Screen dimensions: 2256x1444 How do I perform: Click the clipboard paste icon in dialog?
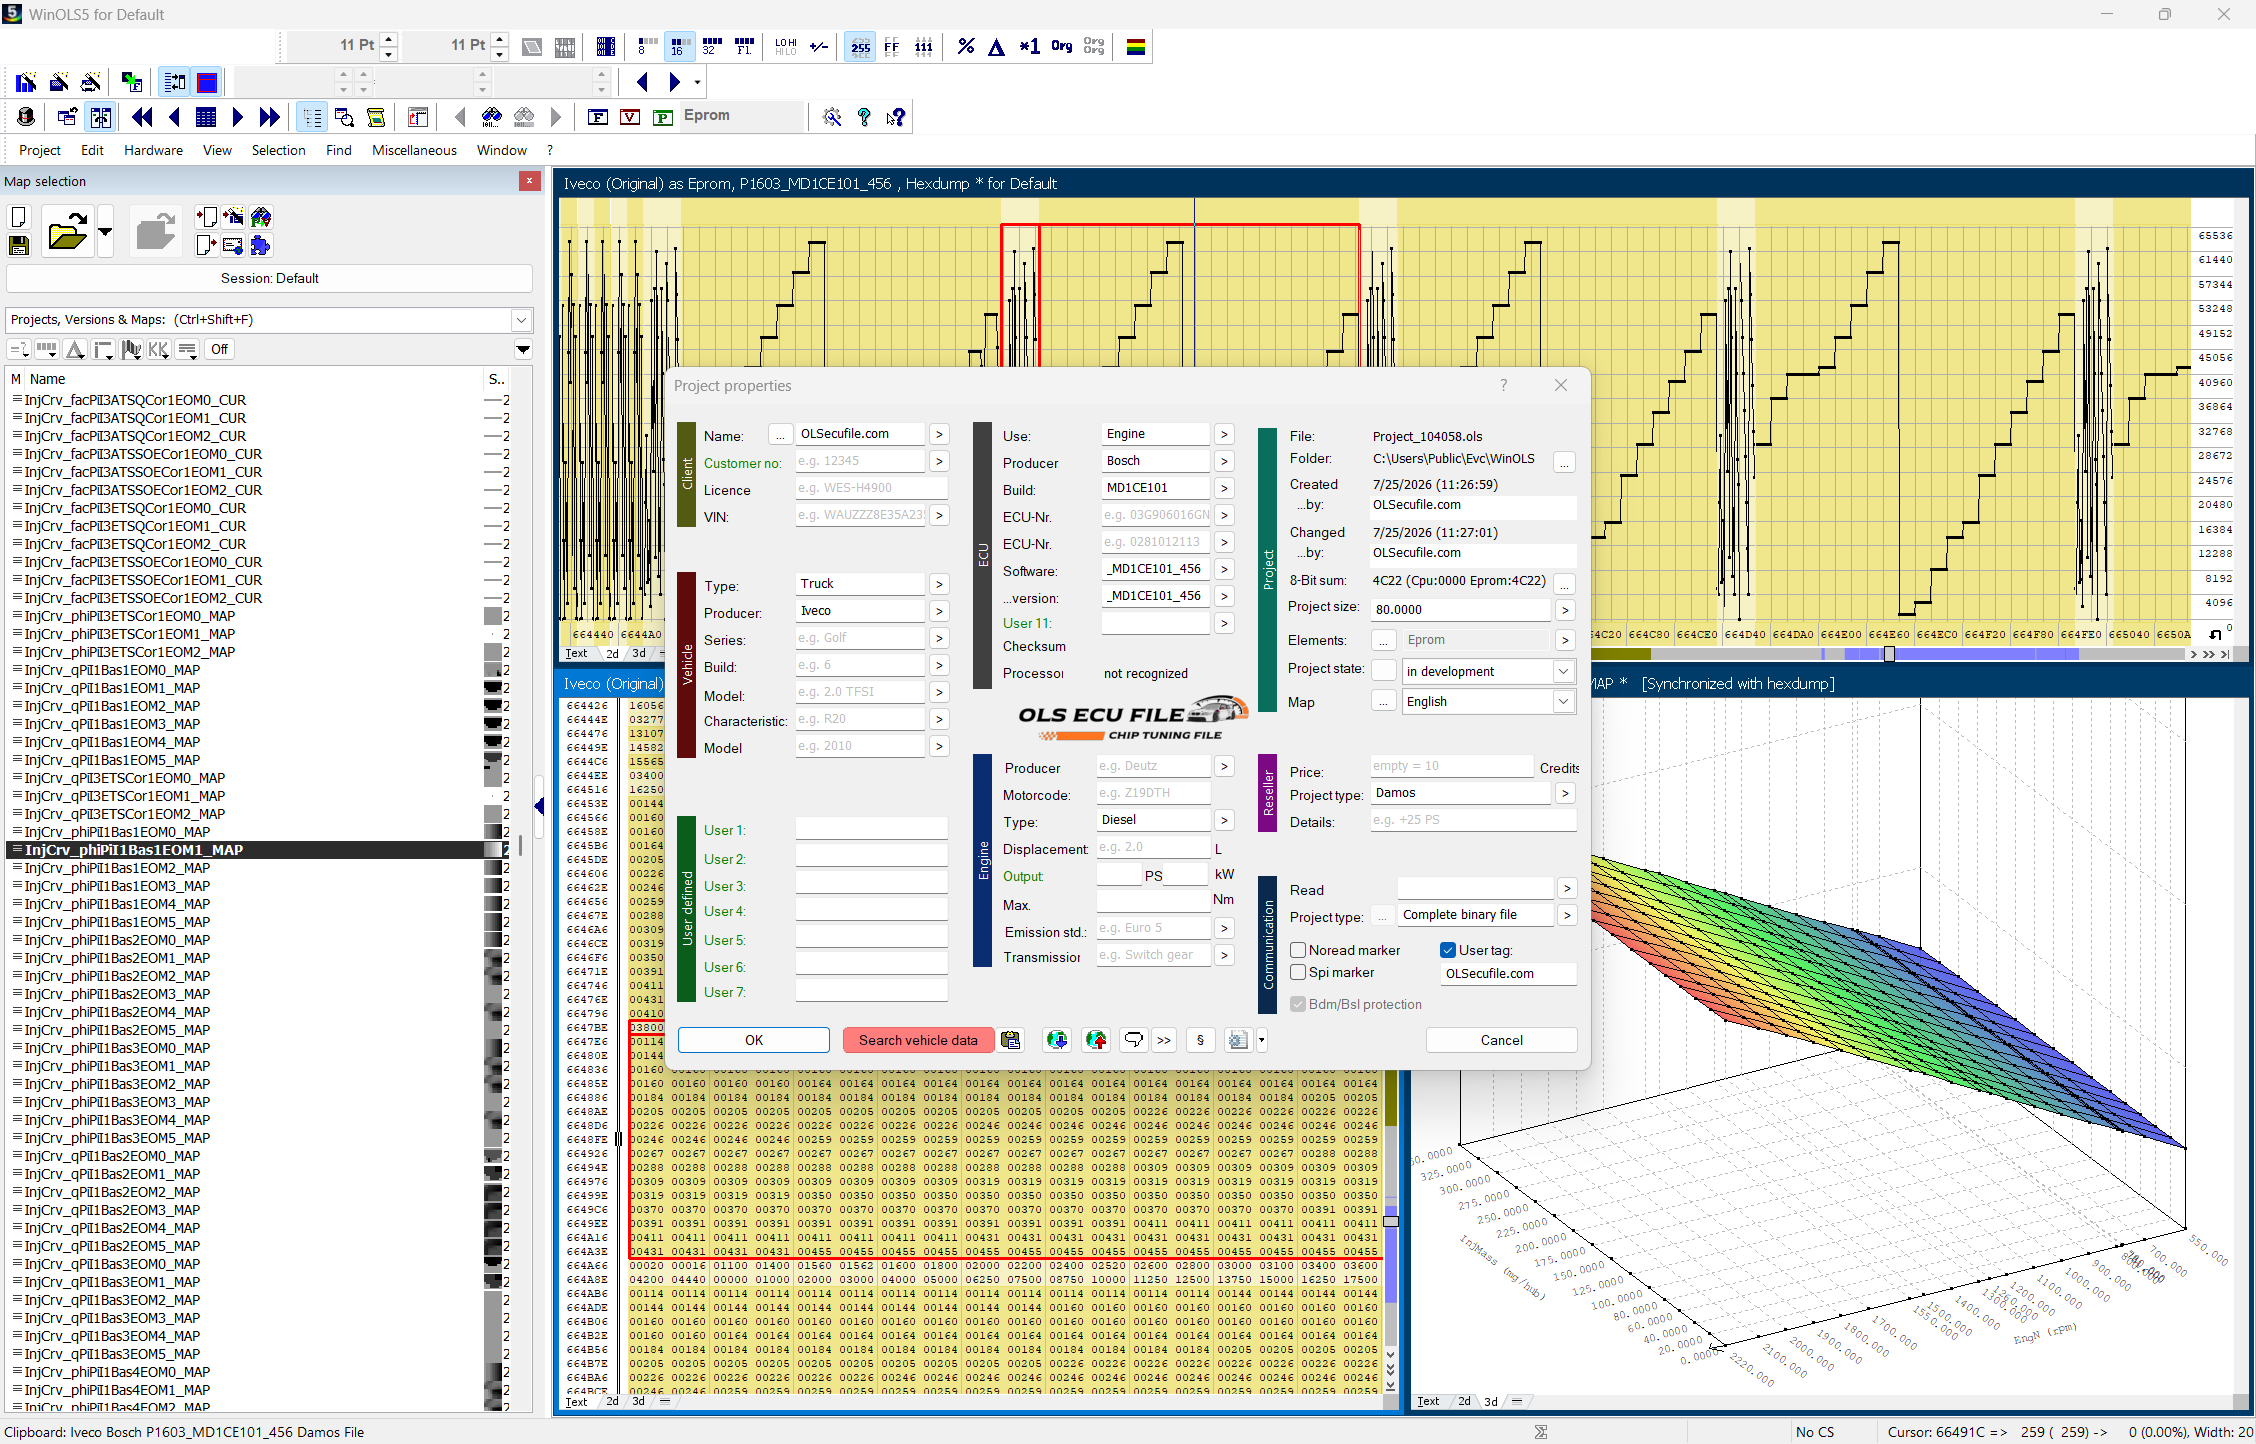pos(1011,1040)
